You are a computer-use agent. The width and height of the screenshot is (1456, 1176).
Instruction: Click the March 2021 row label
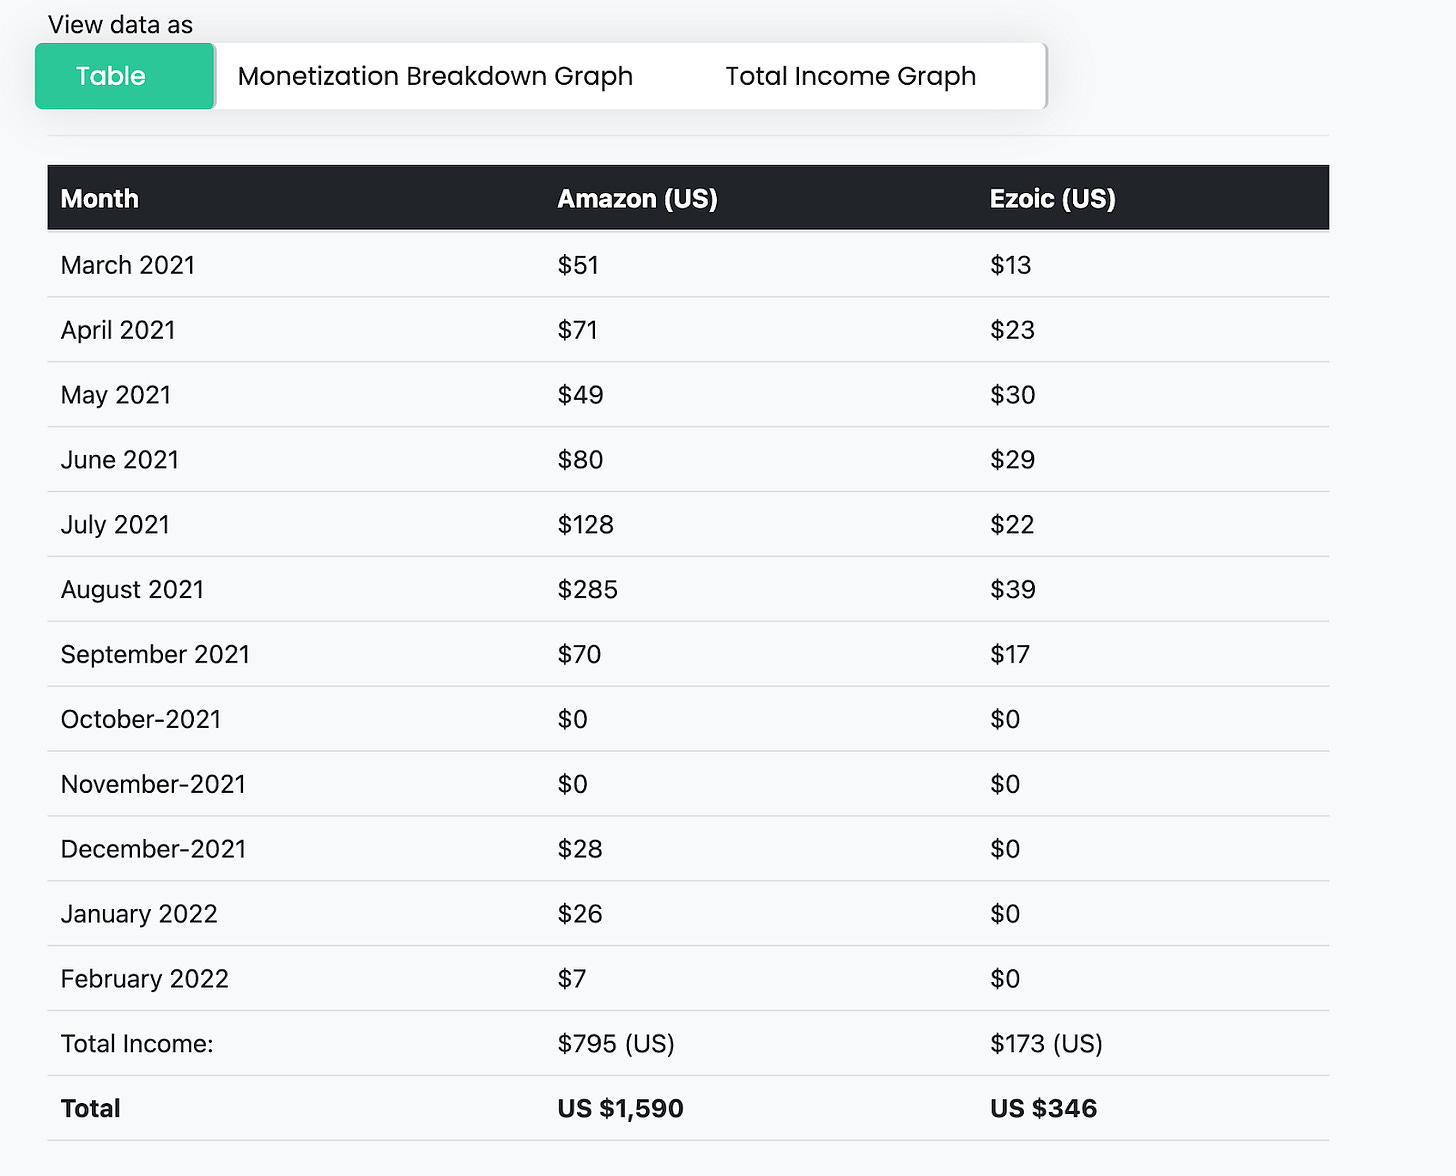pos(127,265)
